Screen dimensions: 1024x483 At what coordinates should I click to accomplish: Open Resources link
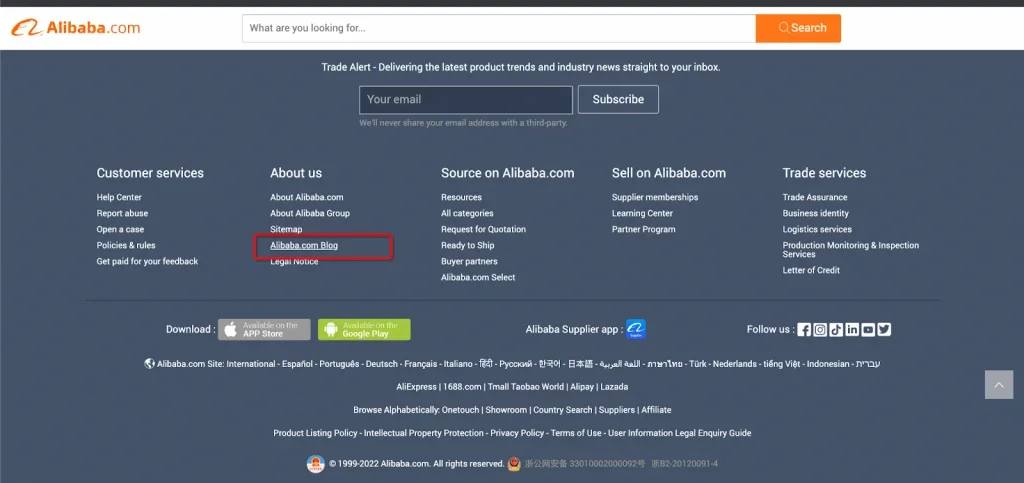(461, 197)
